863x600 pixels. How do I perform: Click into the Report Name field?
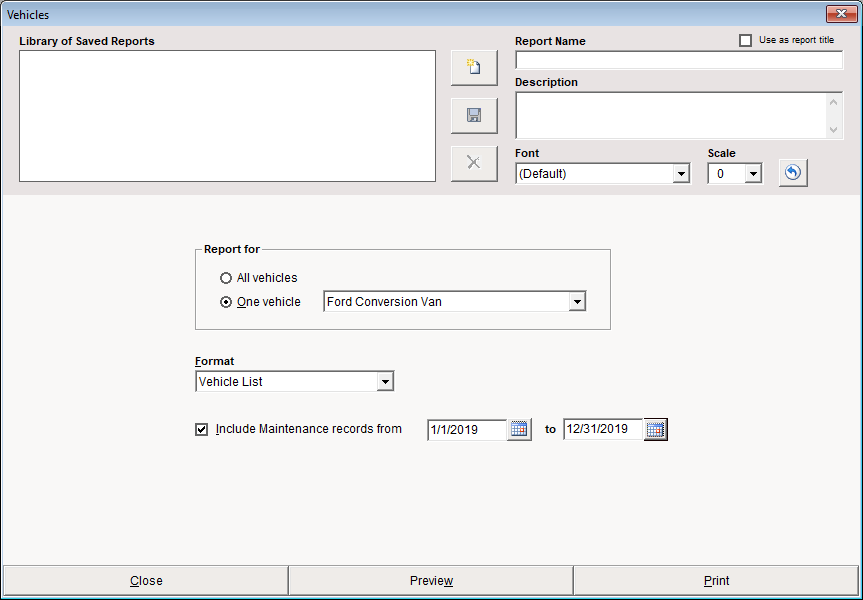678,60
